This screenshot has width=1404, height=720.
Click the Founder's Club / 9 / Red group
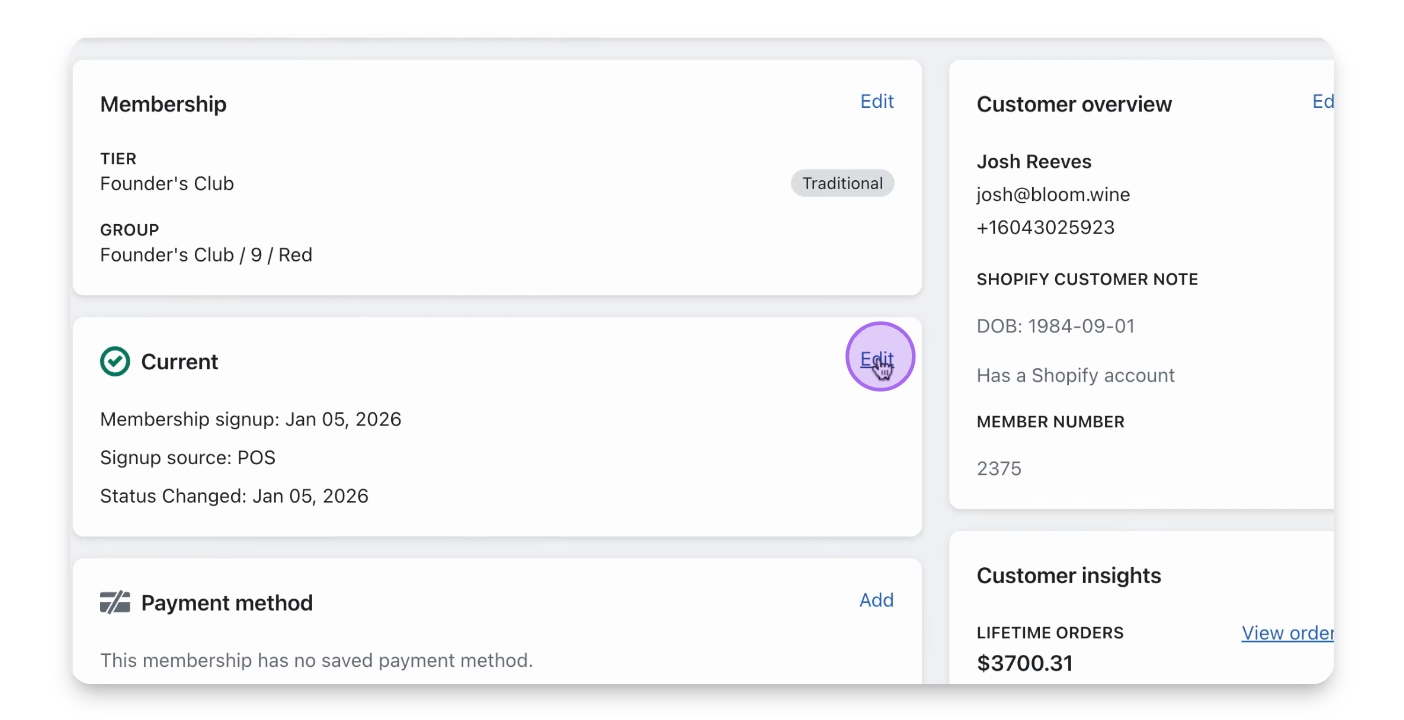pyautogui.click(x=206, y=255)
